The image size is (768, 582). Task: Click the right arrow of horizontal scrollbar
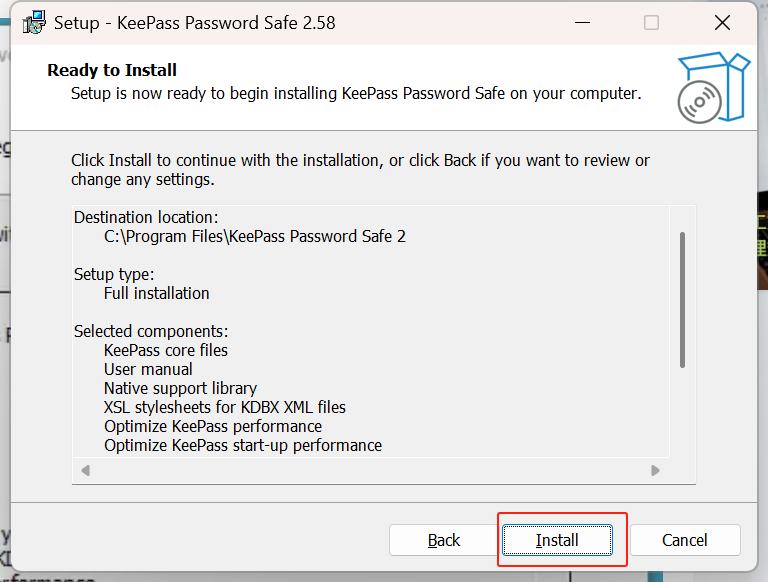655,470
